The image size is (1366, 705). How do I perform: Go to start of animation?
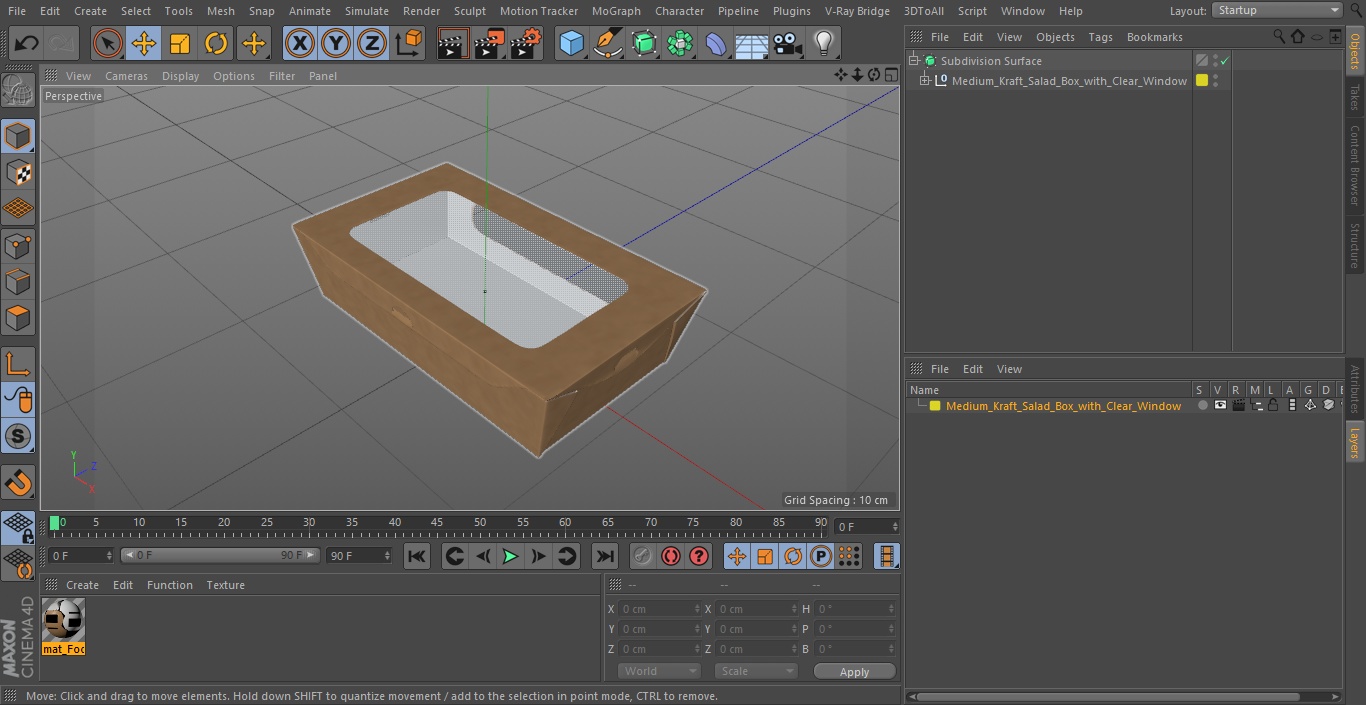417,556
